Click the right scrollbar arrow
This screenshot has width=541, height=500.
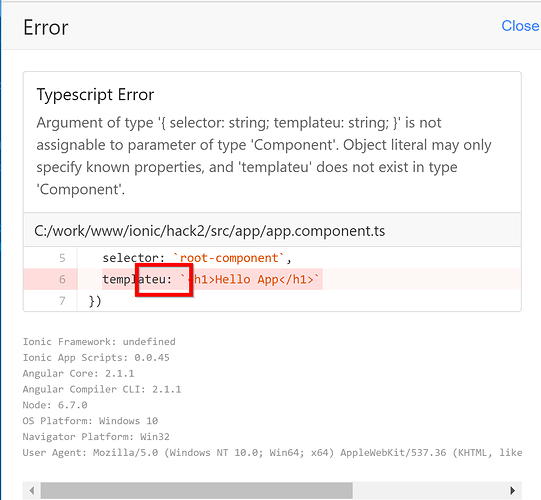click(512, 490)
